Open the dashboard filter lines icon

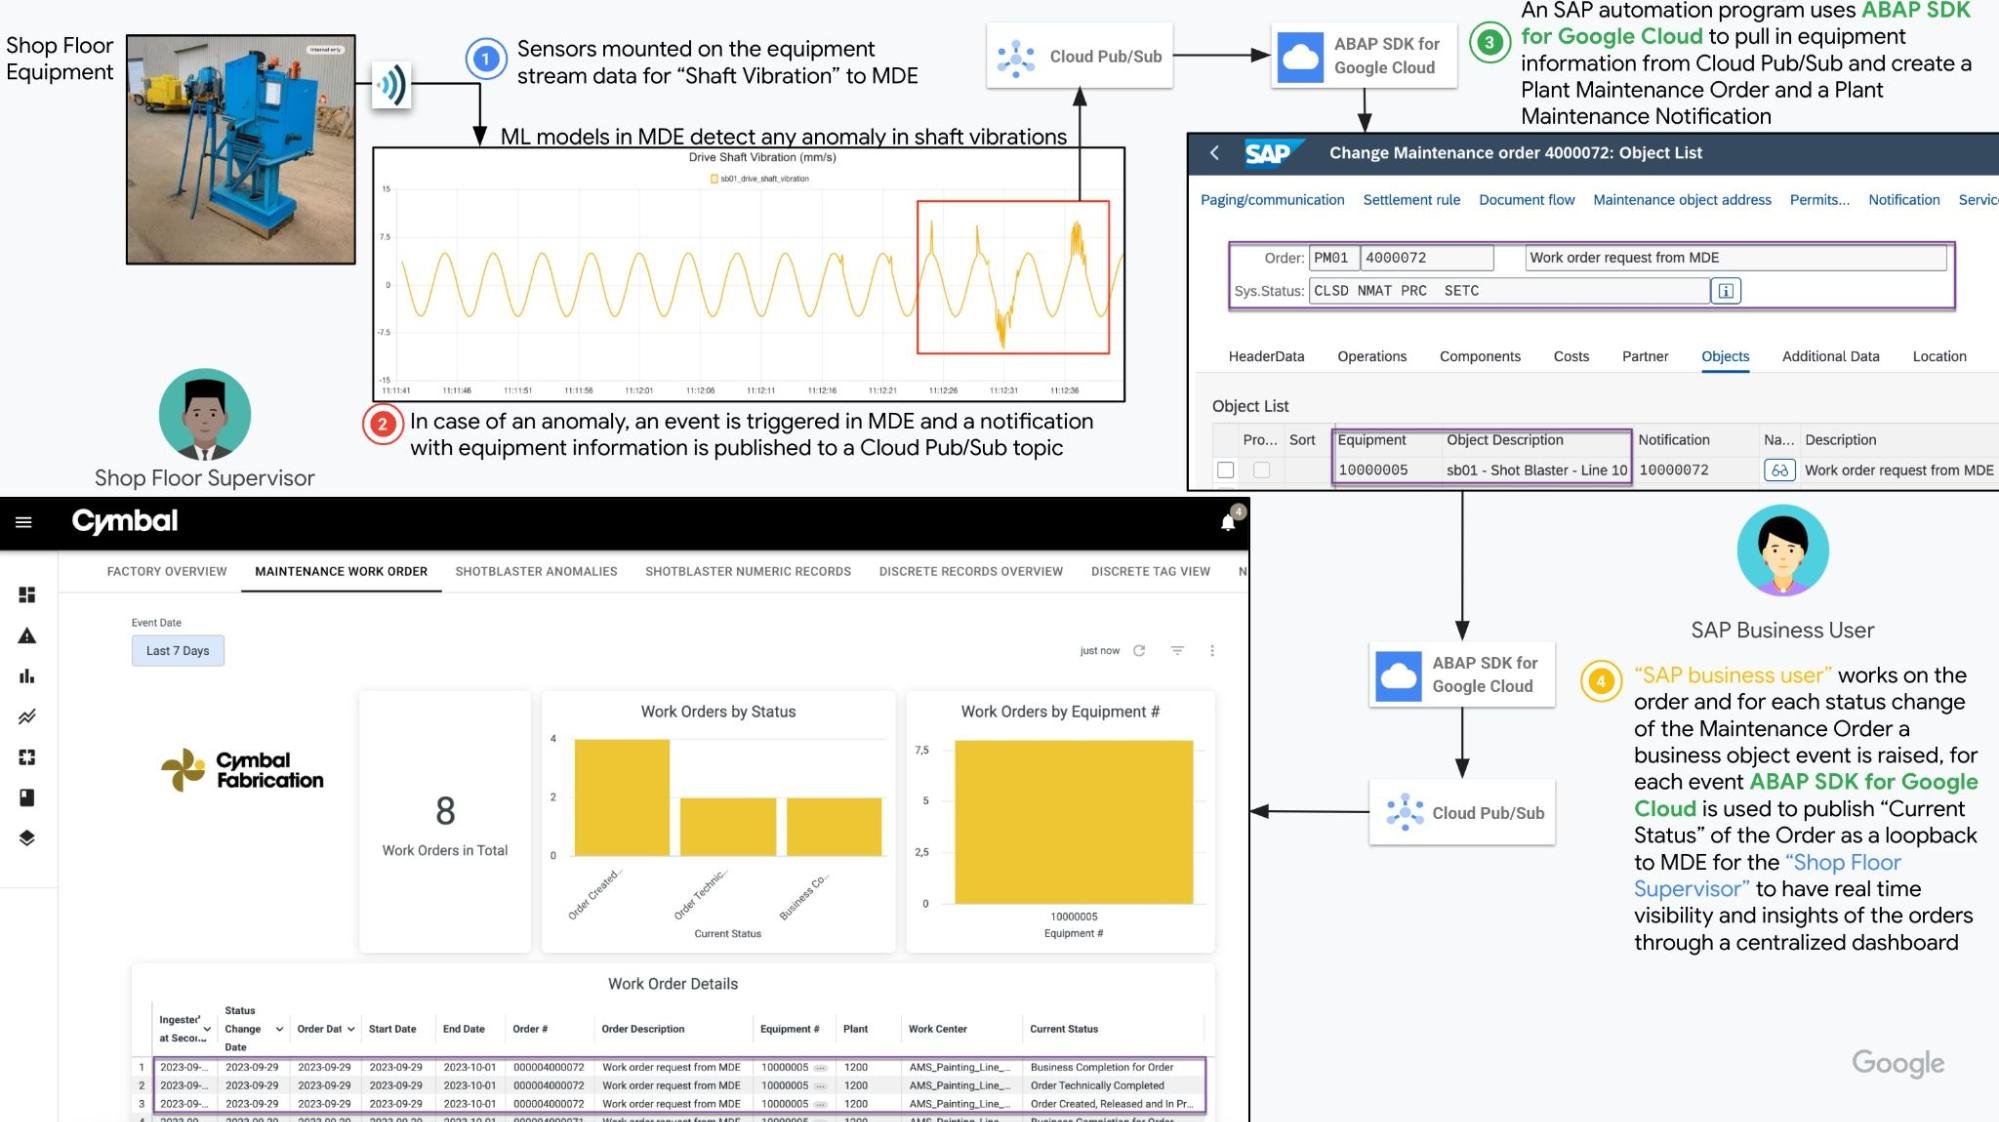1177,651
